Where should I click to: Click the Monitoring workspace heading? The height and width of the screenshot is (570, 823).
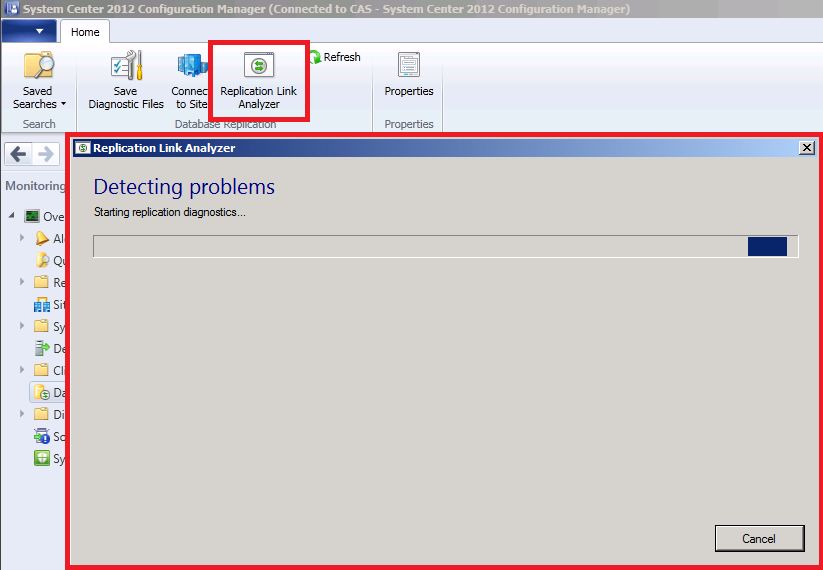pos(35,186)
